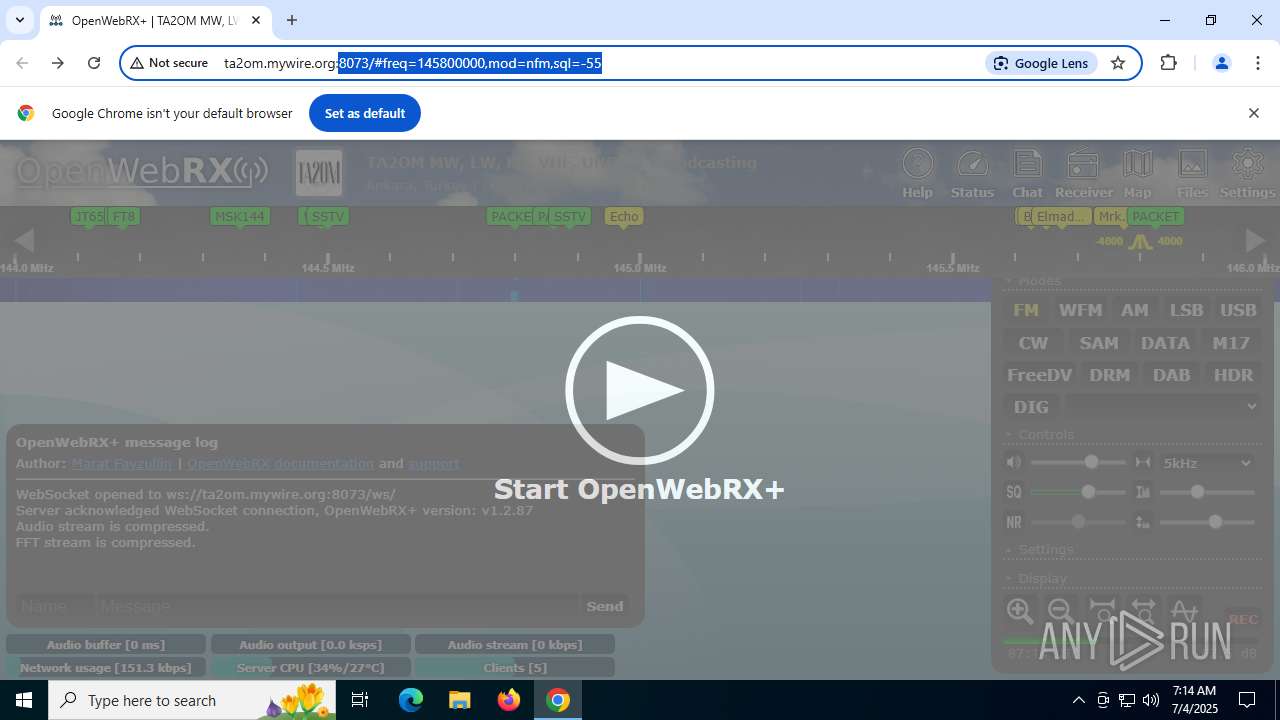Select LSB modulation mode
Image resolution: width=1280 pixels, height=720 pixels.
(1186, 310)
